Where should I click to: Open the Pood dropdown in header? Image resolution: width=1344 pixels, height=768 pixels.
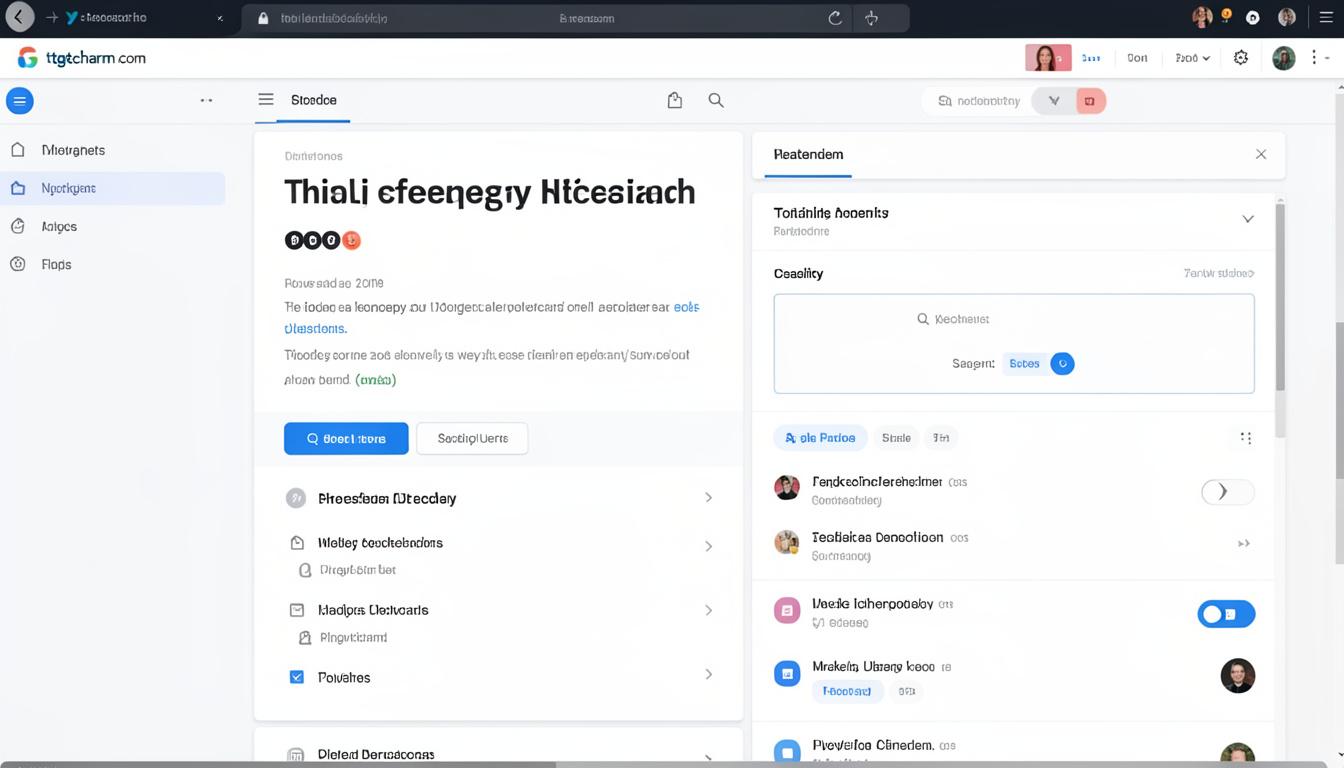[x=1192, y=58]
